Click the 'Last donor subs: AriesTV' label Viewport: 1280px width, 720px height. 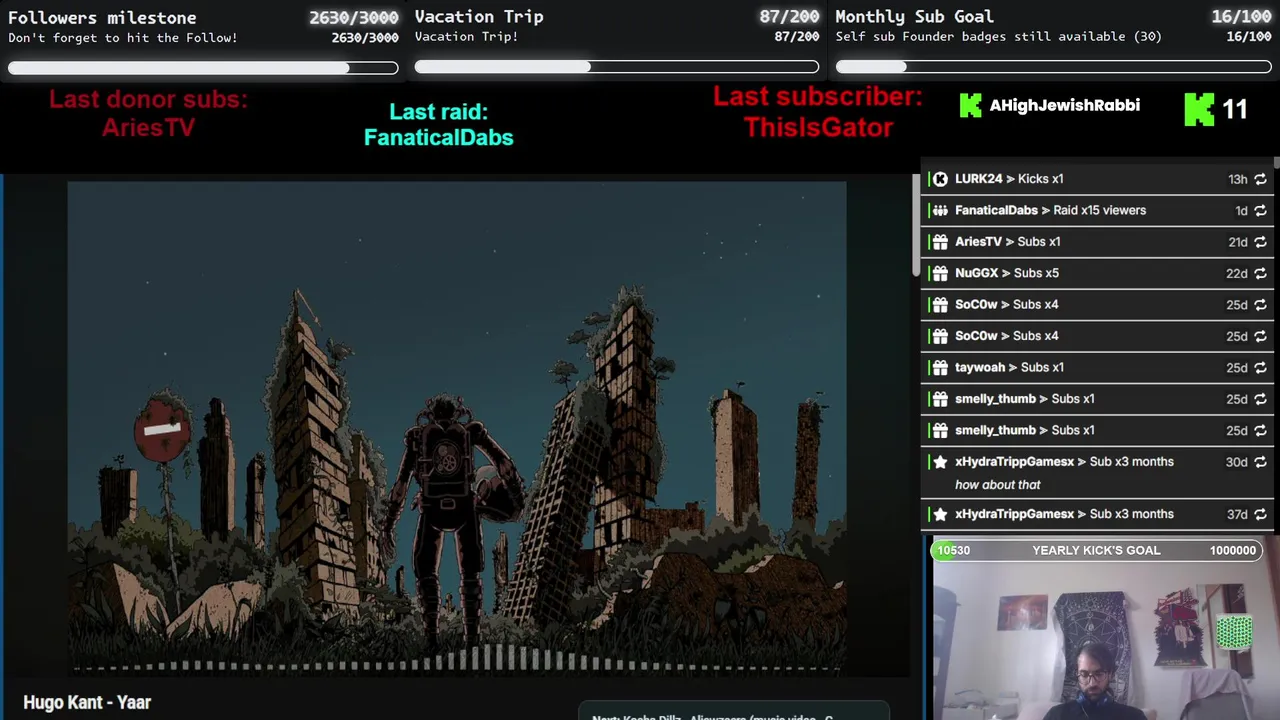click(x=148, y=113)
